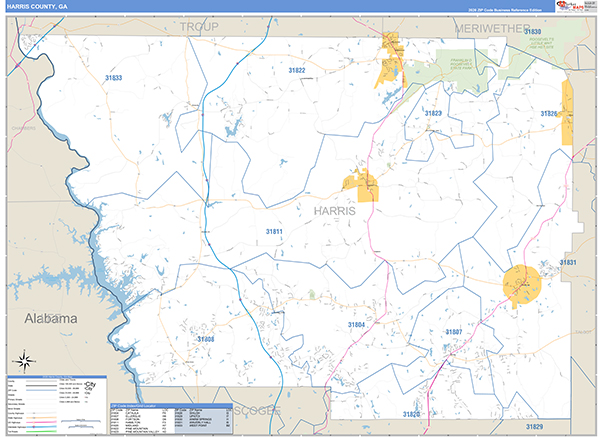Click the HARRIS county name label

point(335,211)
